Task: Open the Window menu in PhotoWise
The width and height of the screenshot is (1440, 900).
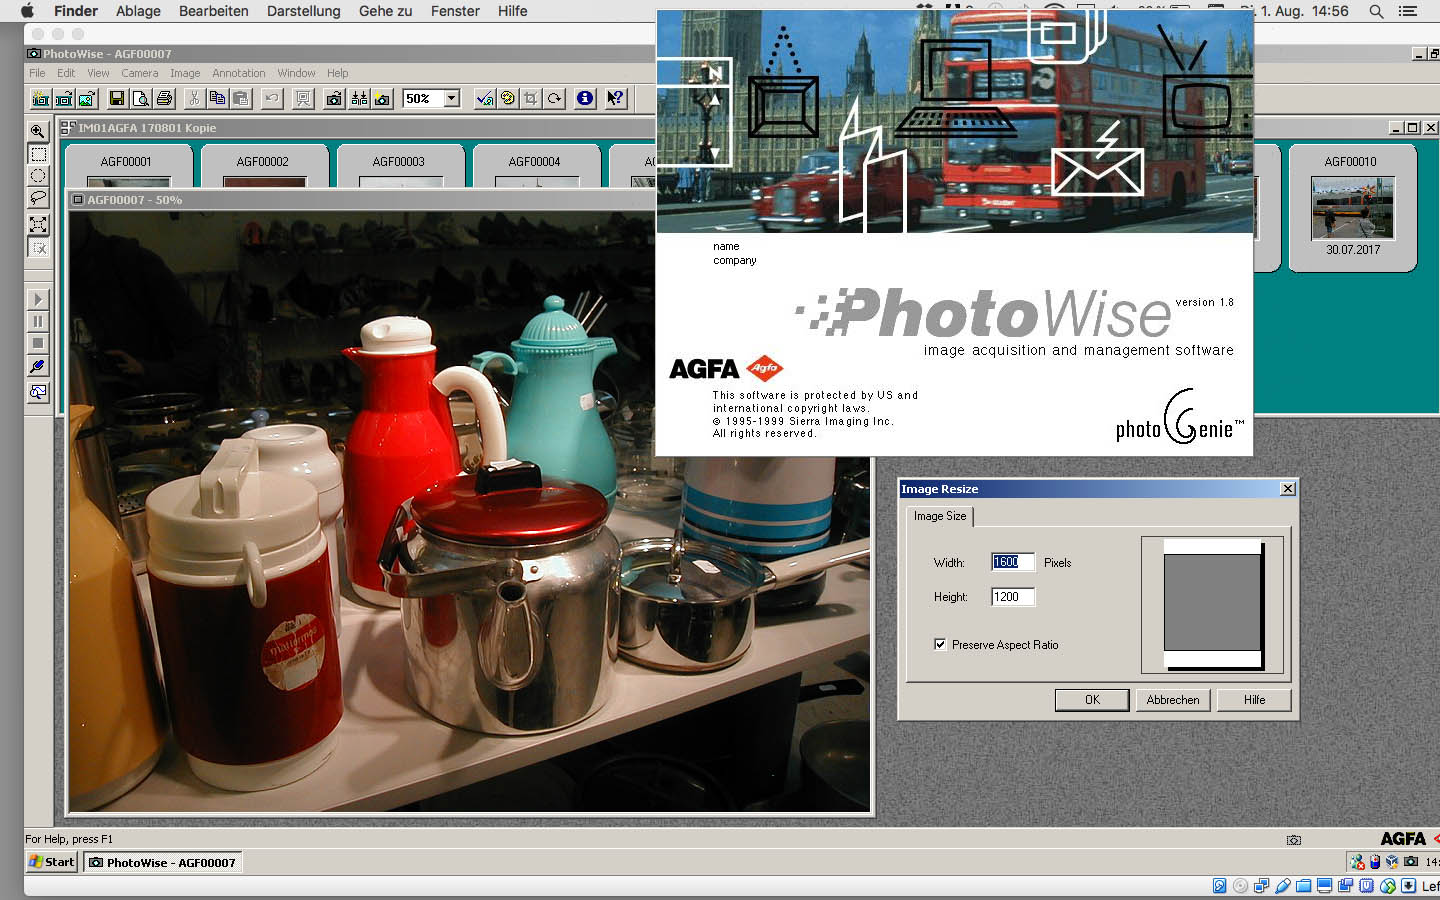Action: tap(296, 73)
